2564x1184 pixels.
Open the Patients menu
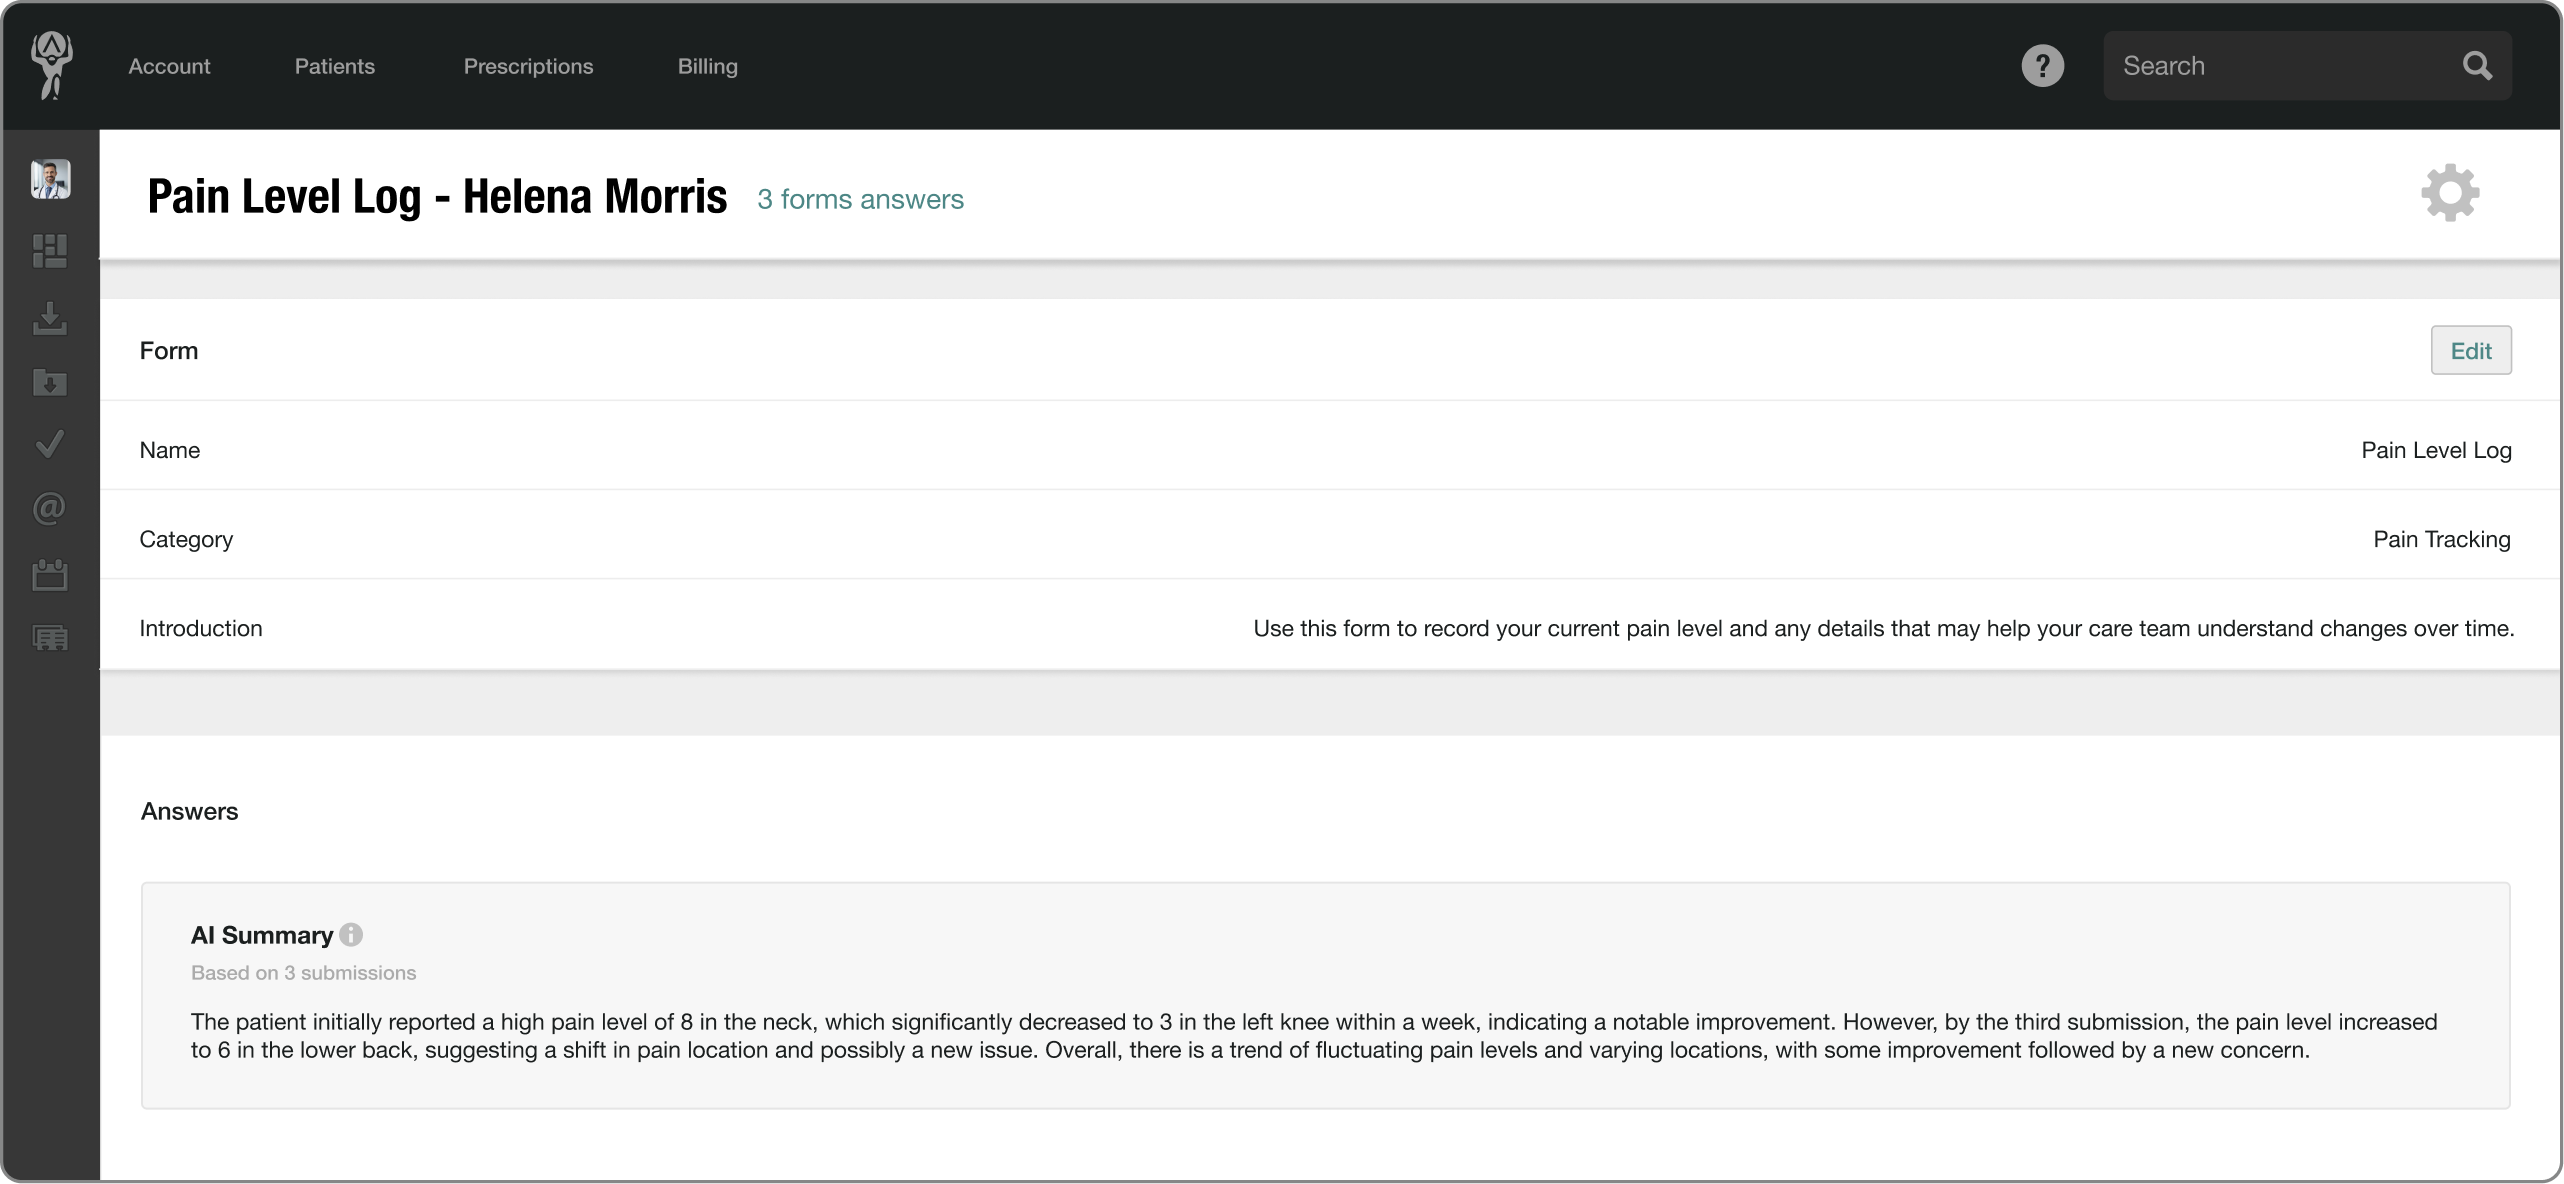tap(334, 66)
